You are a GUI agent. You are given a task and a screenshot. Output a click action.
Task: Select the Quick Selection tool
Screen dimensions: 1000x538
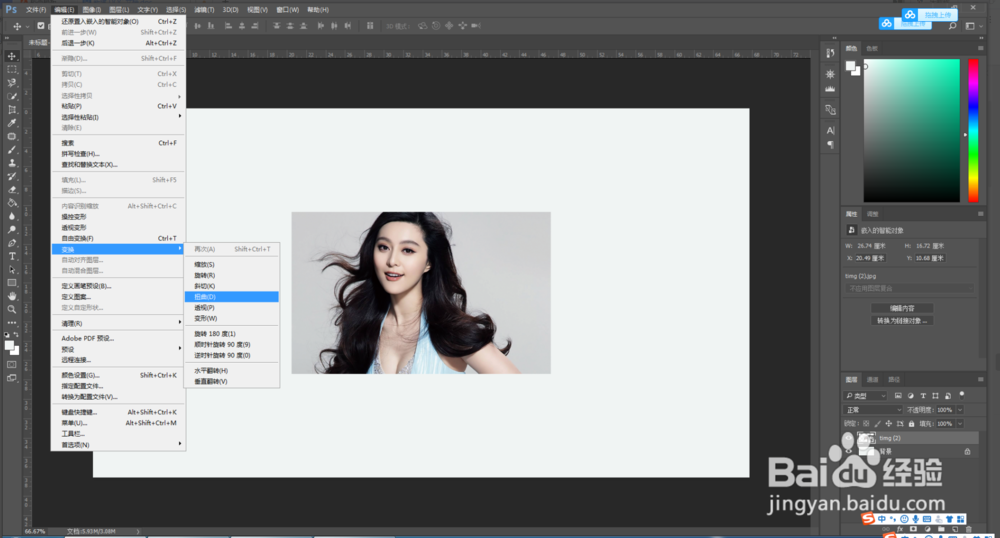coord(11,96)
